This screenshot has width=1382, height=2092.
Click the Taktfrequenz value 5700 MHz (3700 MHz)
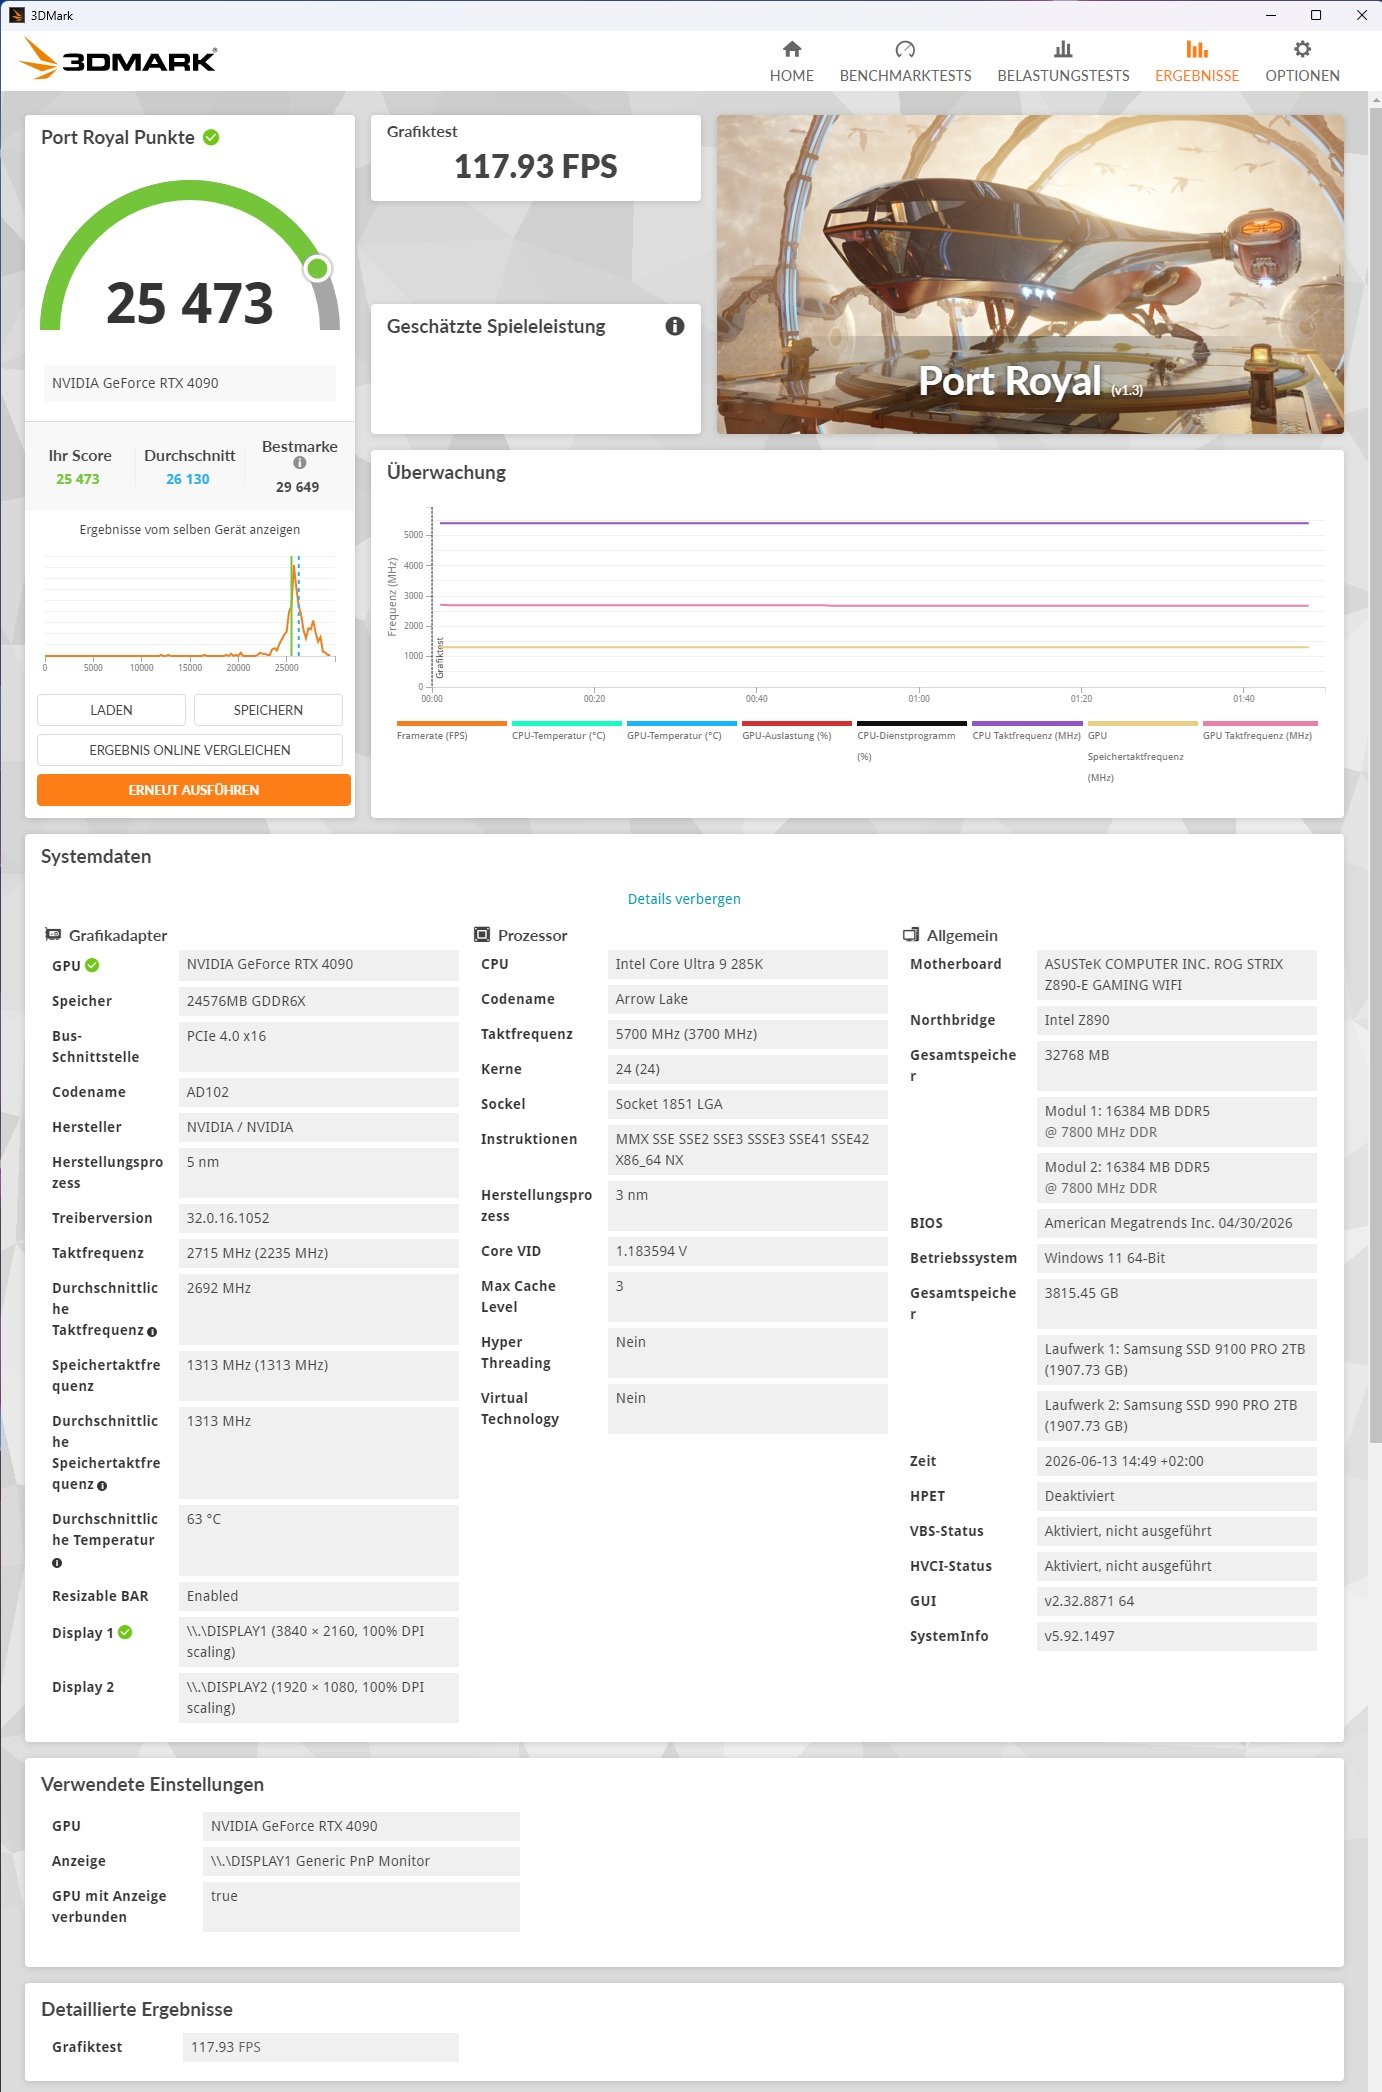pyautogui.click(x=747, y=1034)
